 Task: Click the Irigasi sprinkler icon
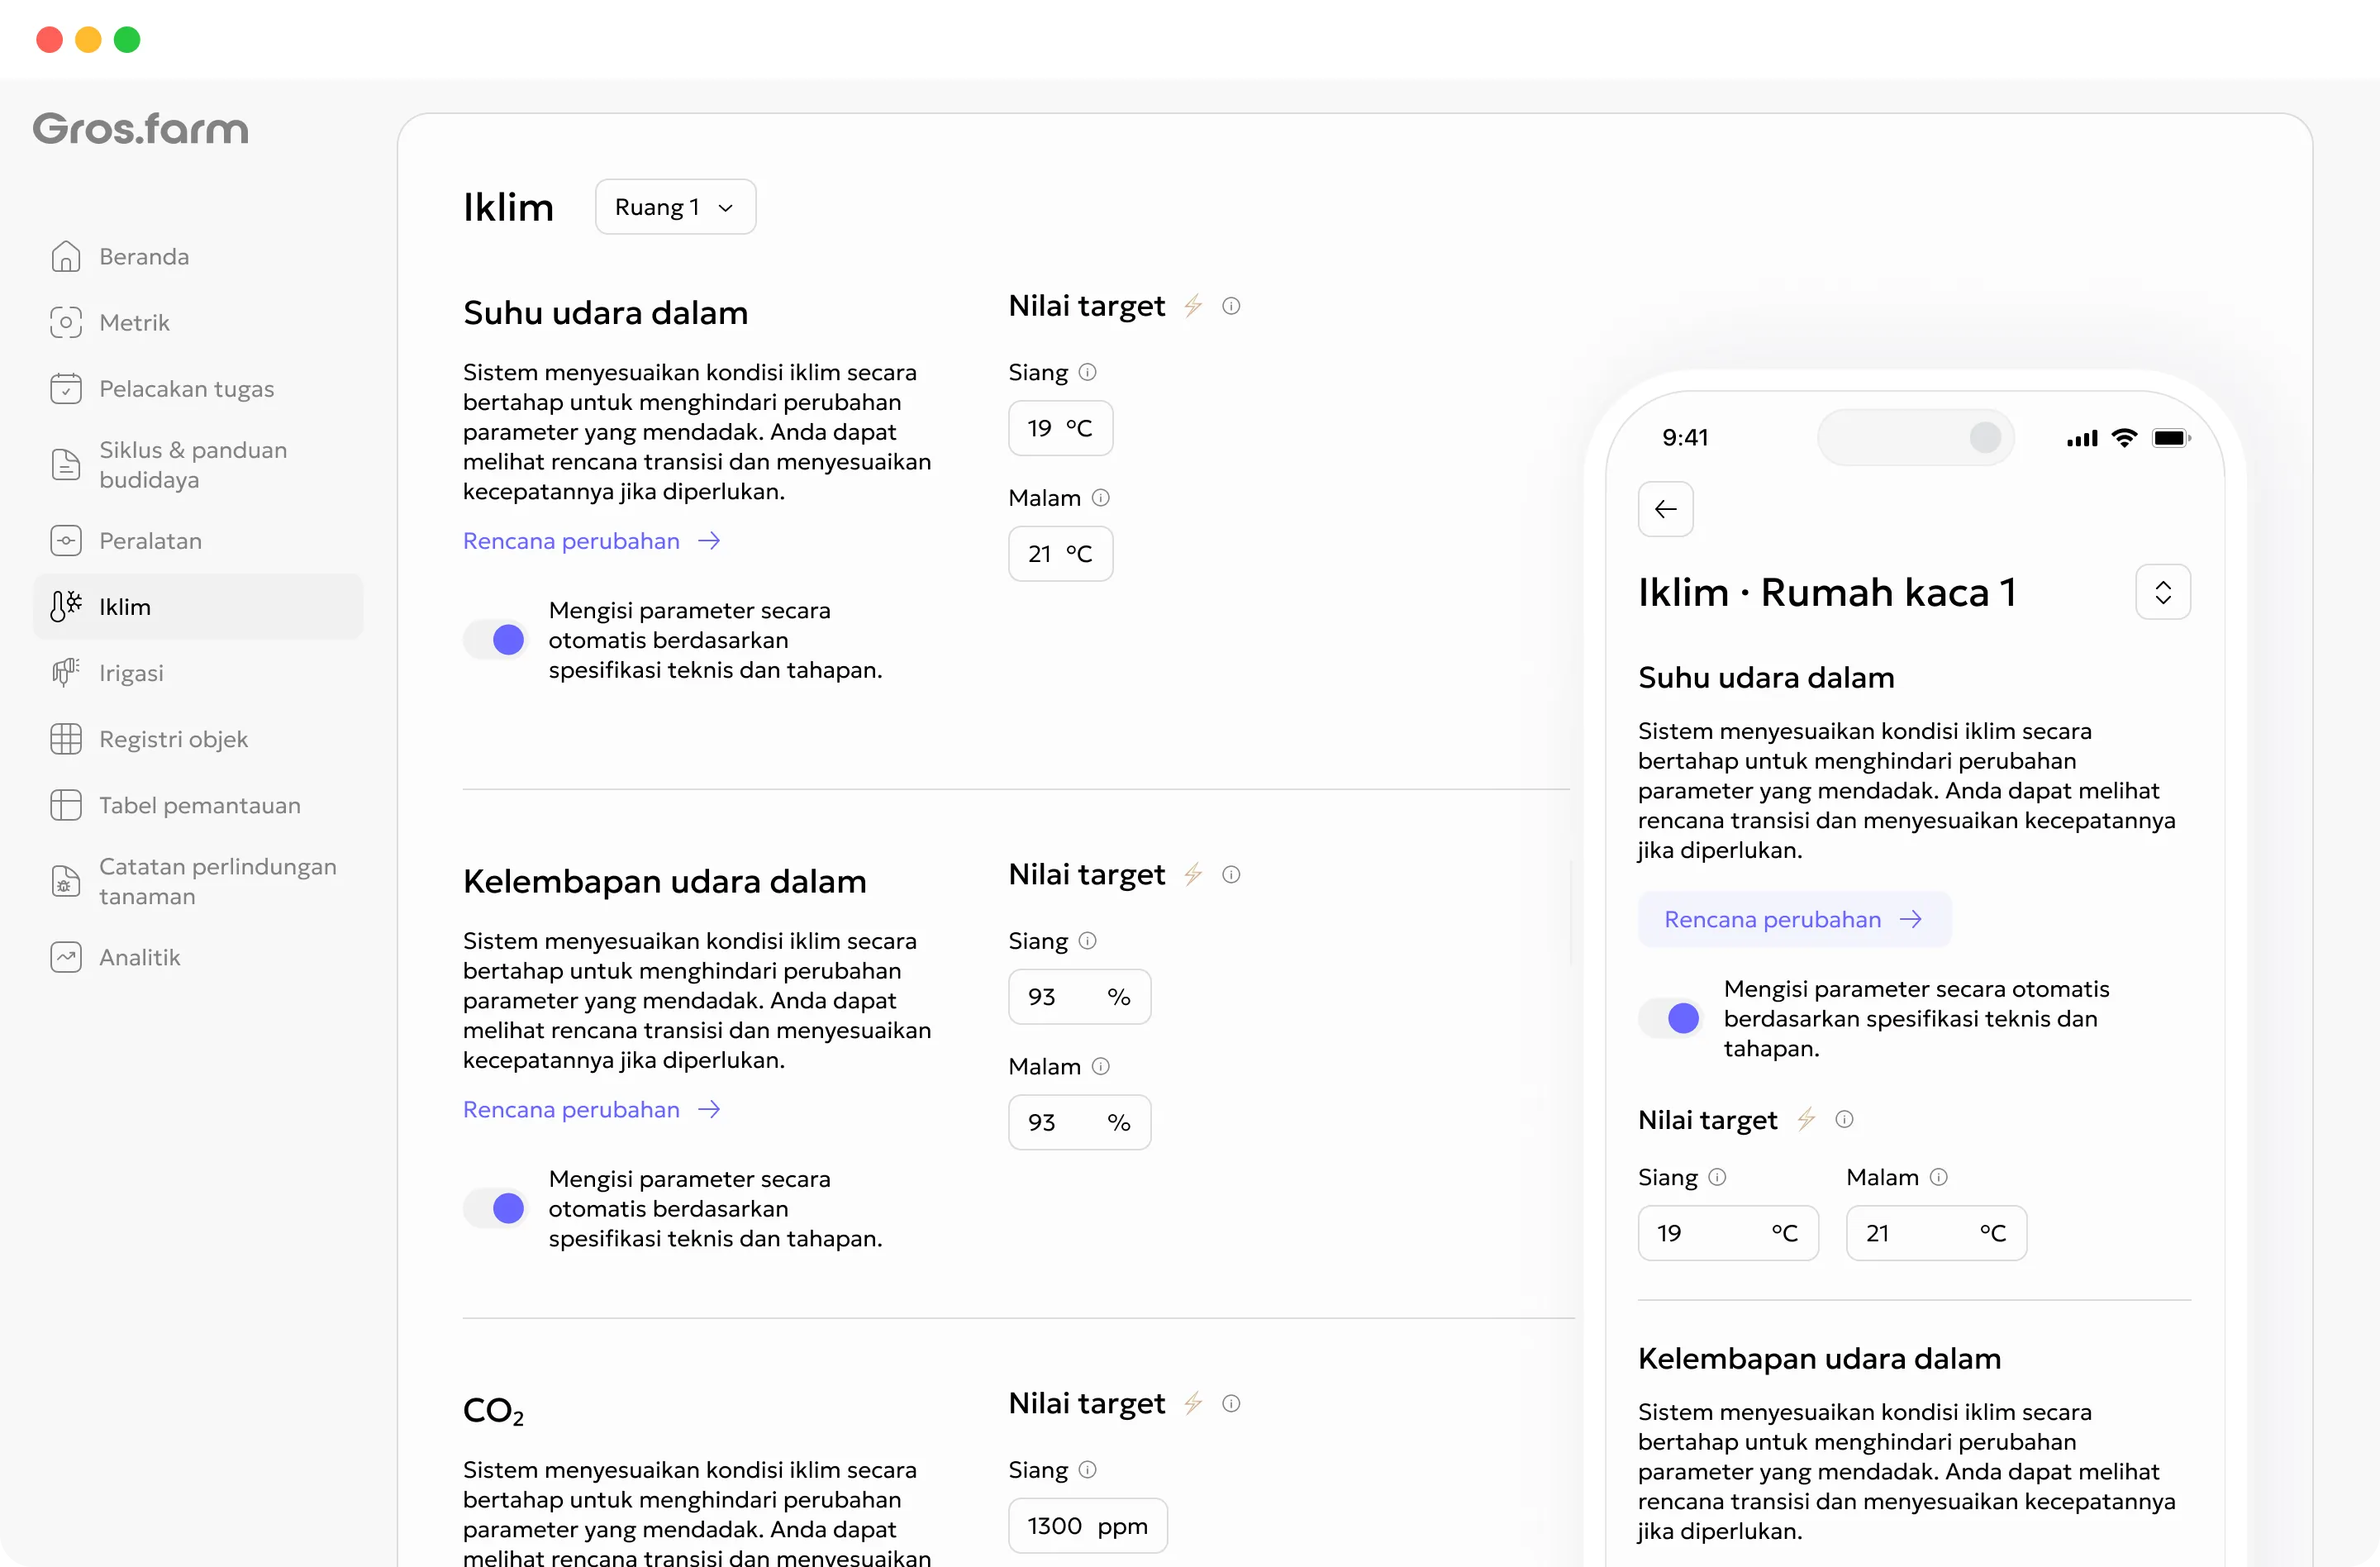pos(66,672)
